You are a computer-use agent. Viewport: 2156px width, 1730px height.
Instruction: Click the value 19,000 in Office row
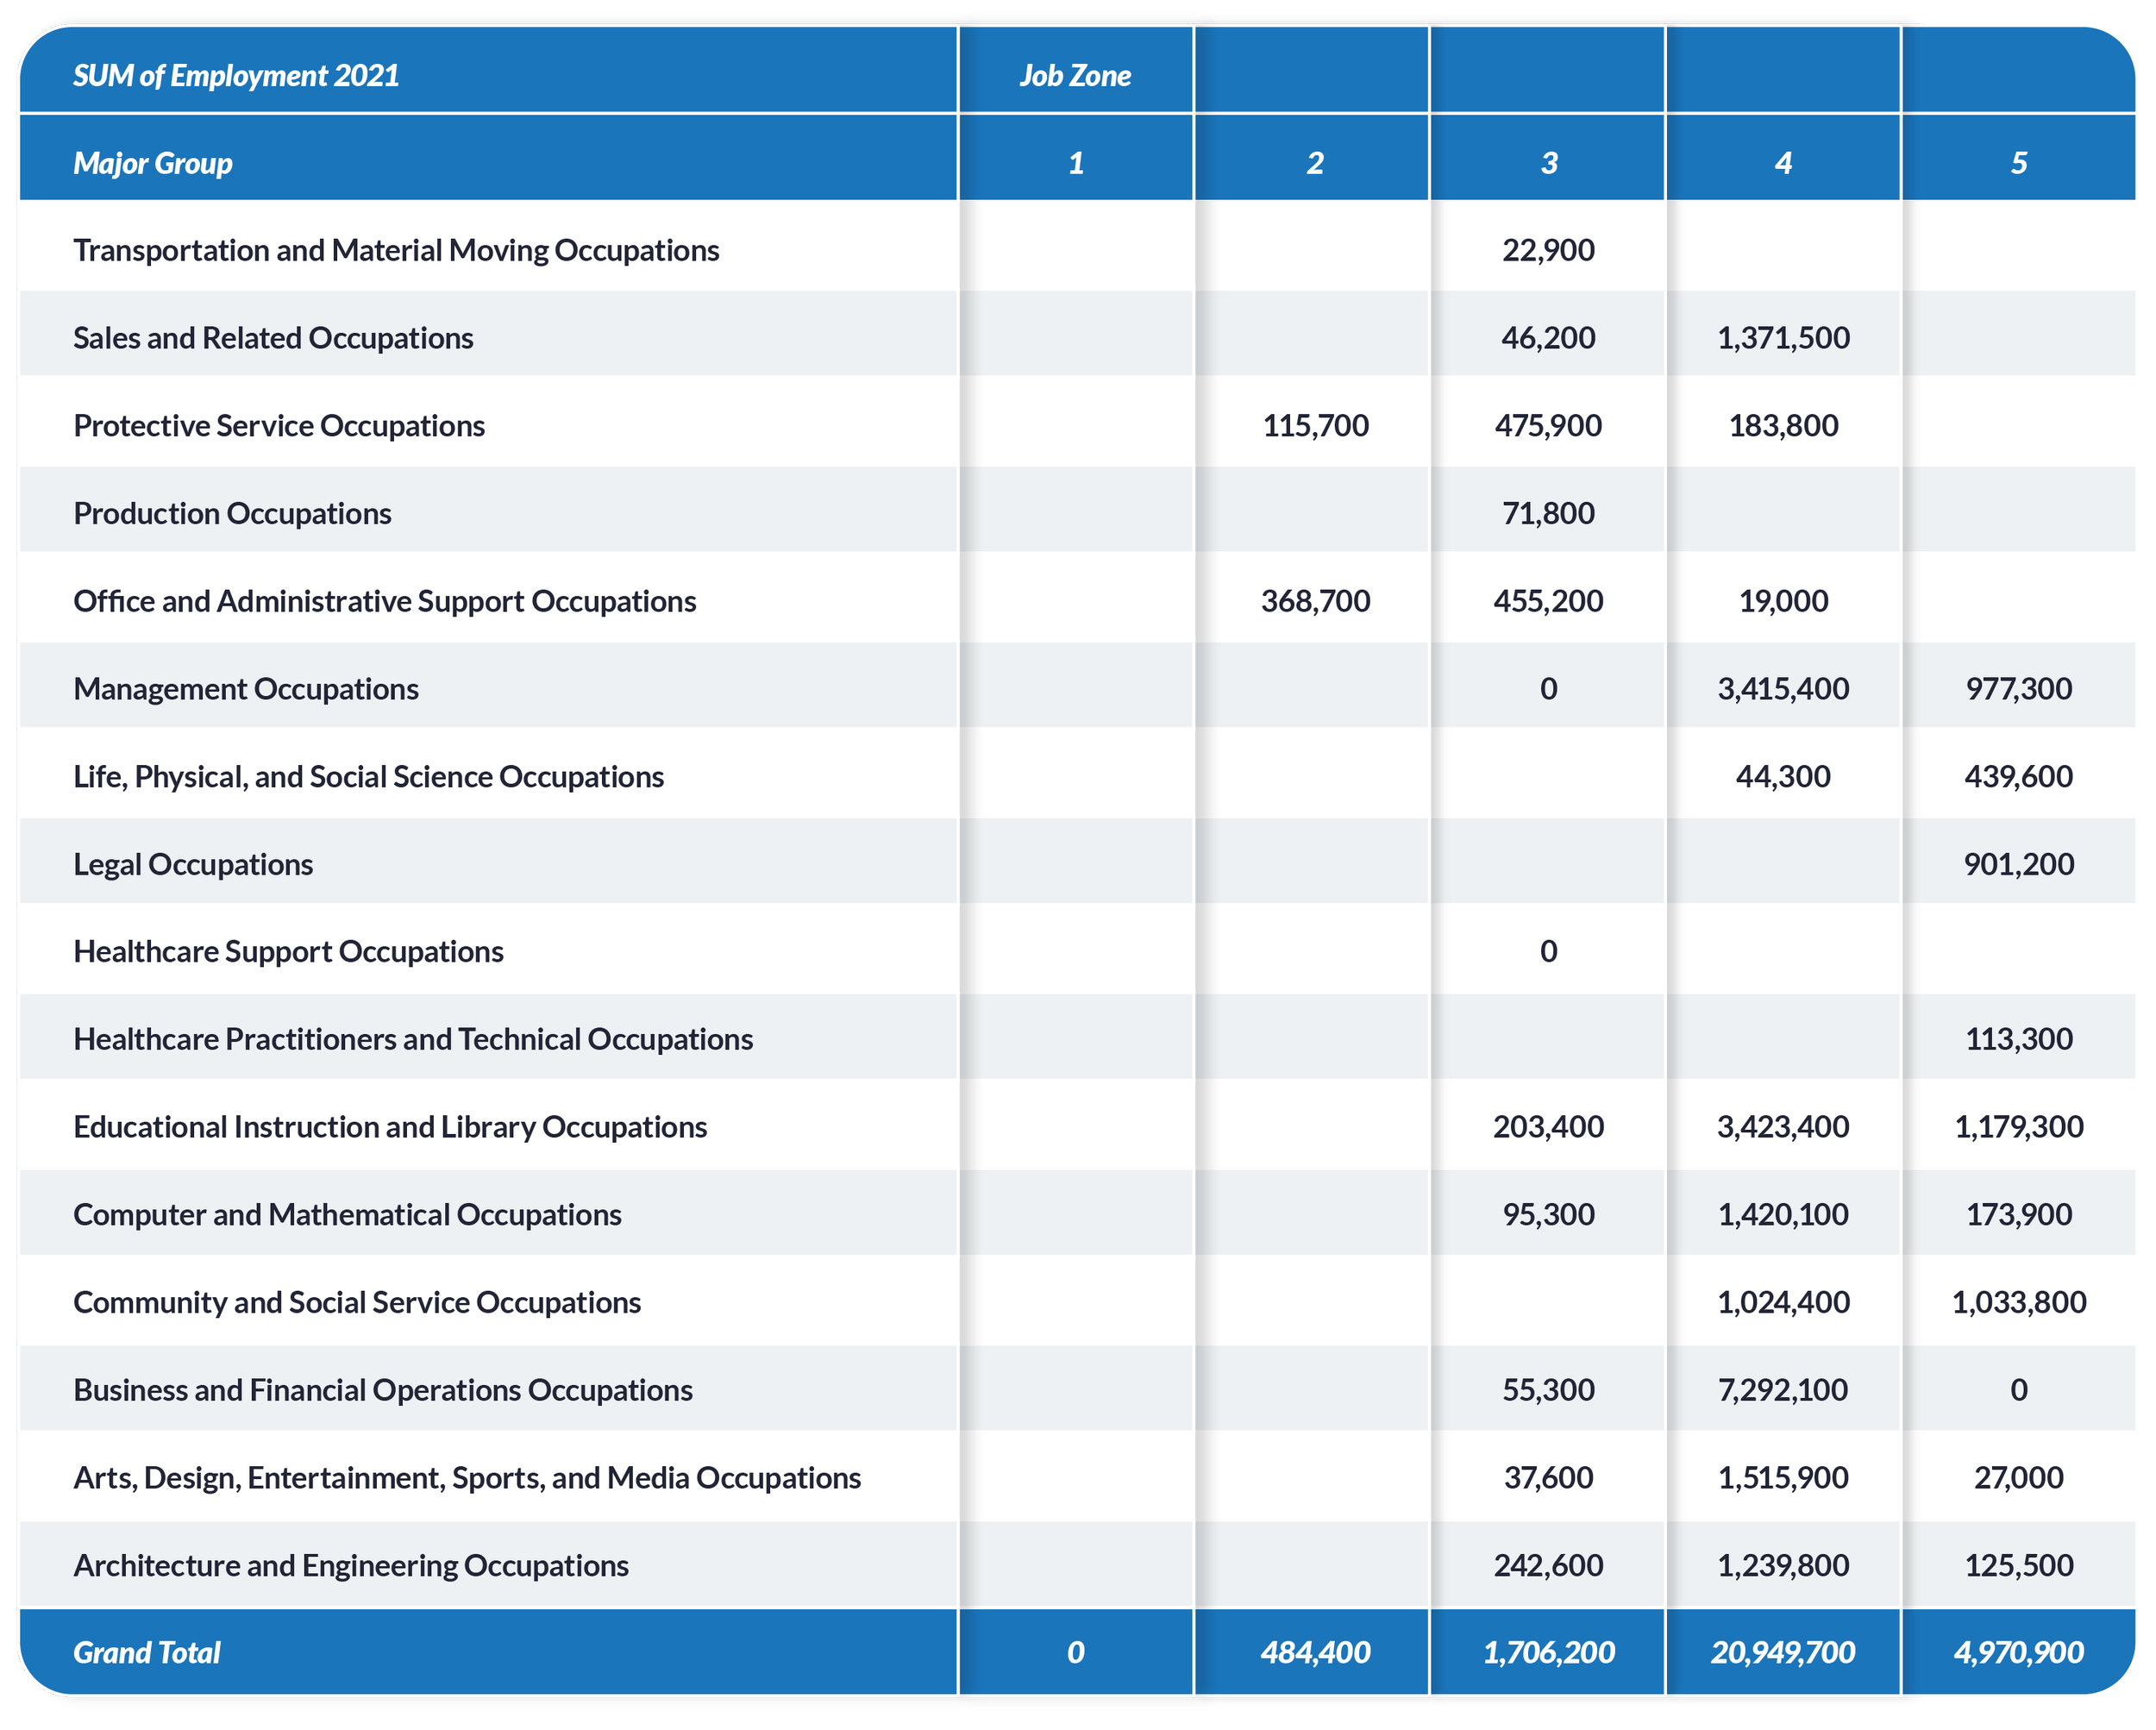[1783, 601]
